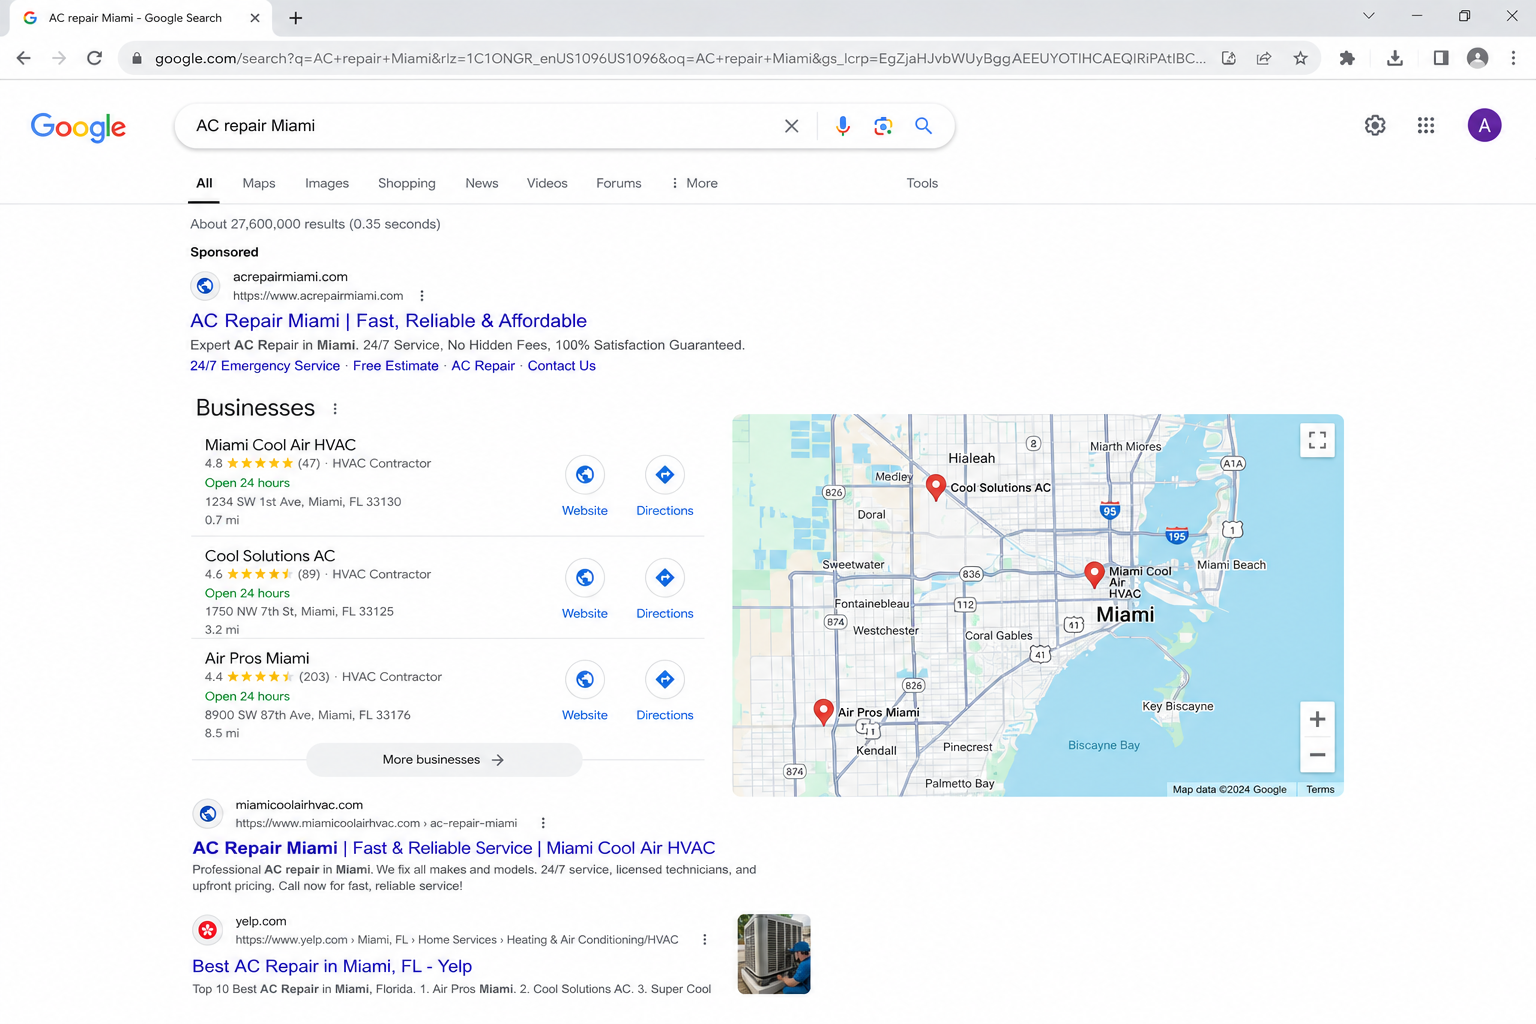Get directions to Cool Solutions AC

[x=665, y=578]
